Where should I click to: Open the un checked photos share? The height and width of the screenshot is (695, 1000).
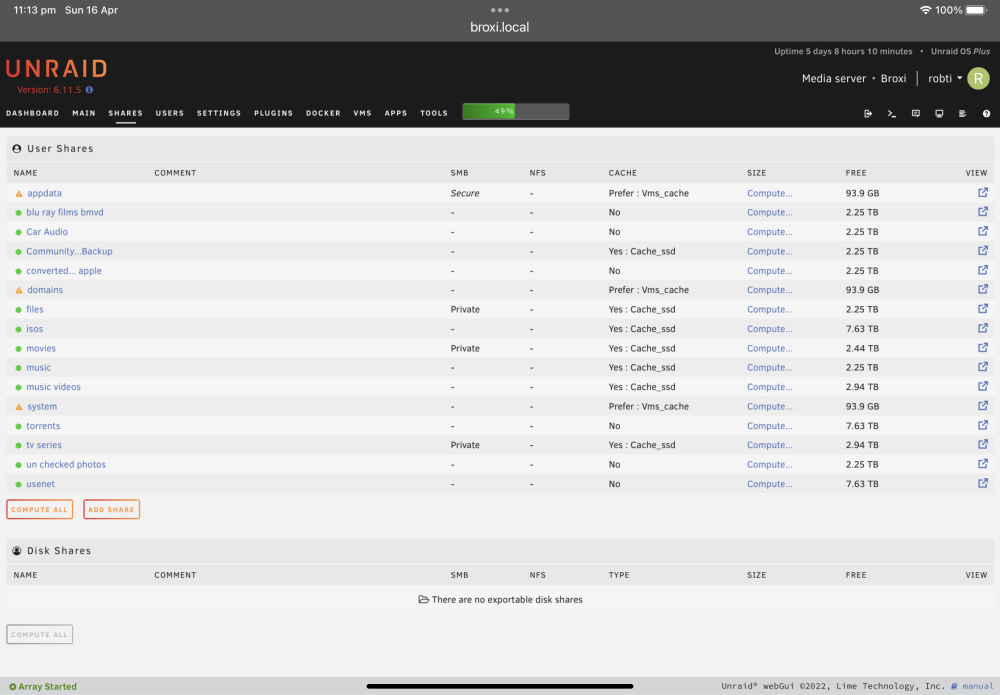(66, 465)
